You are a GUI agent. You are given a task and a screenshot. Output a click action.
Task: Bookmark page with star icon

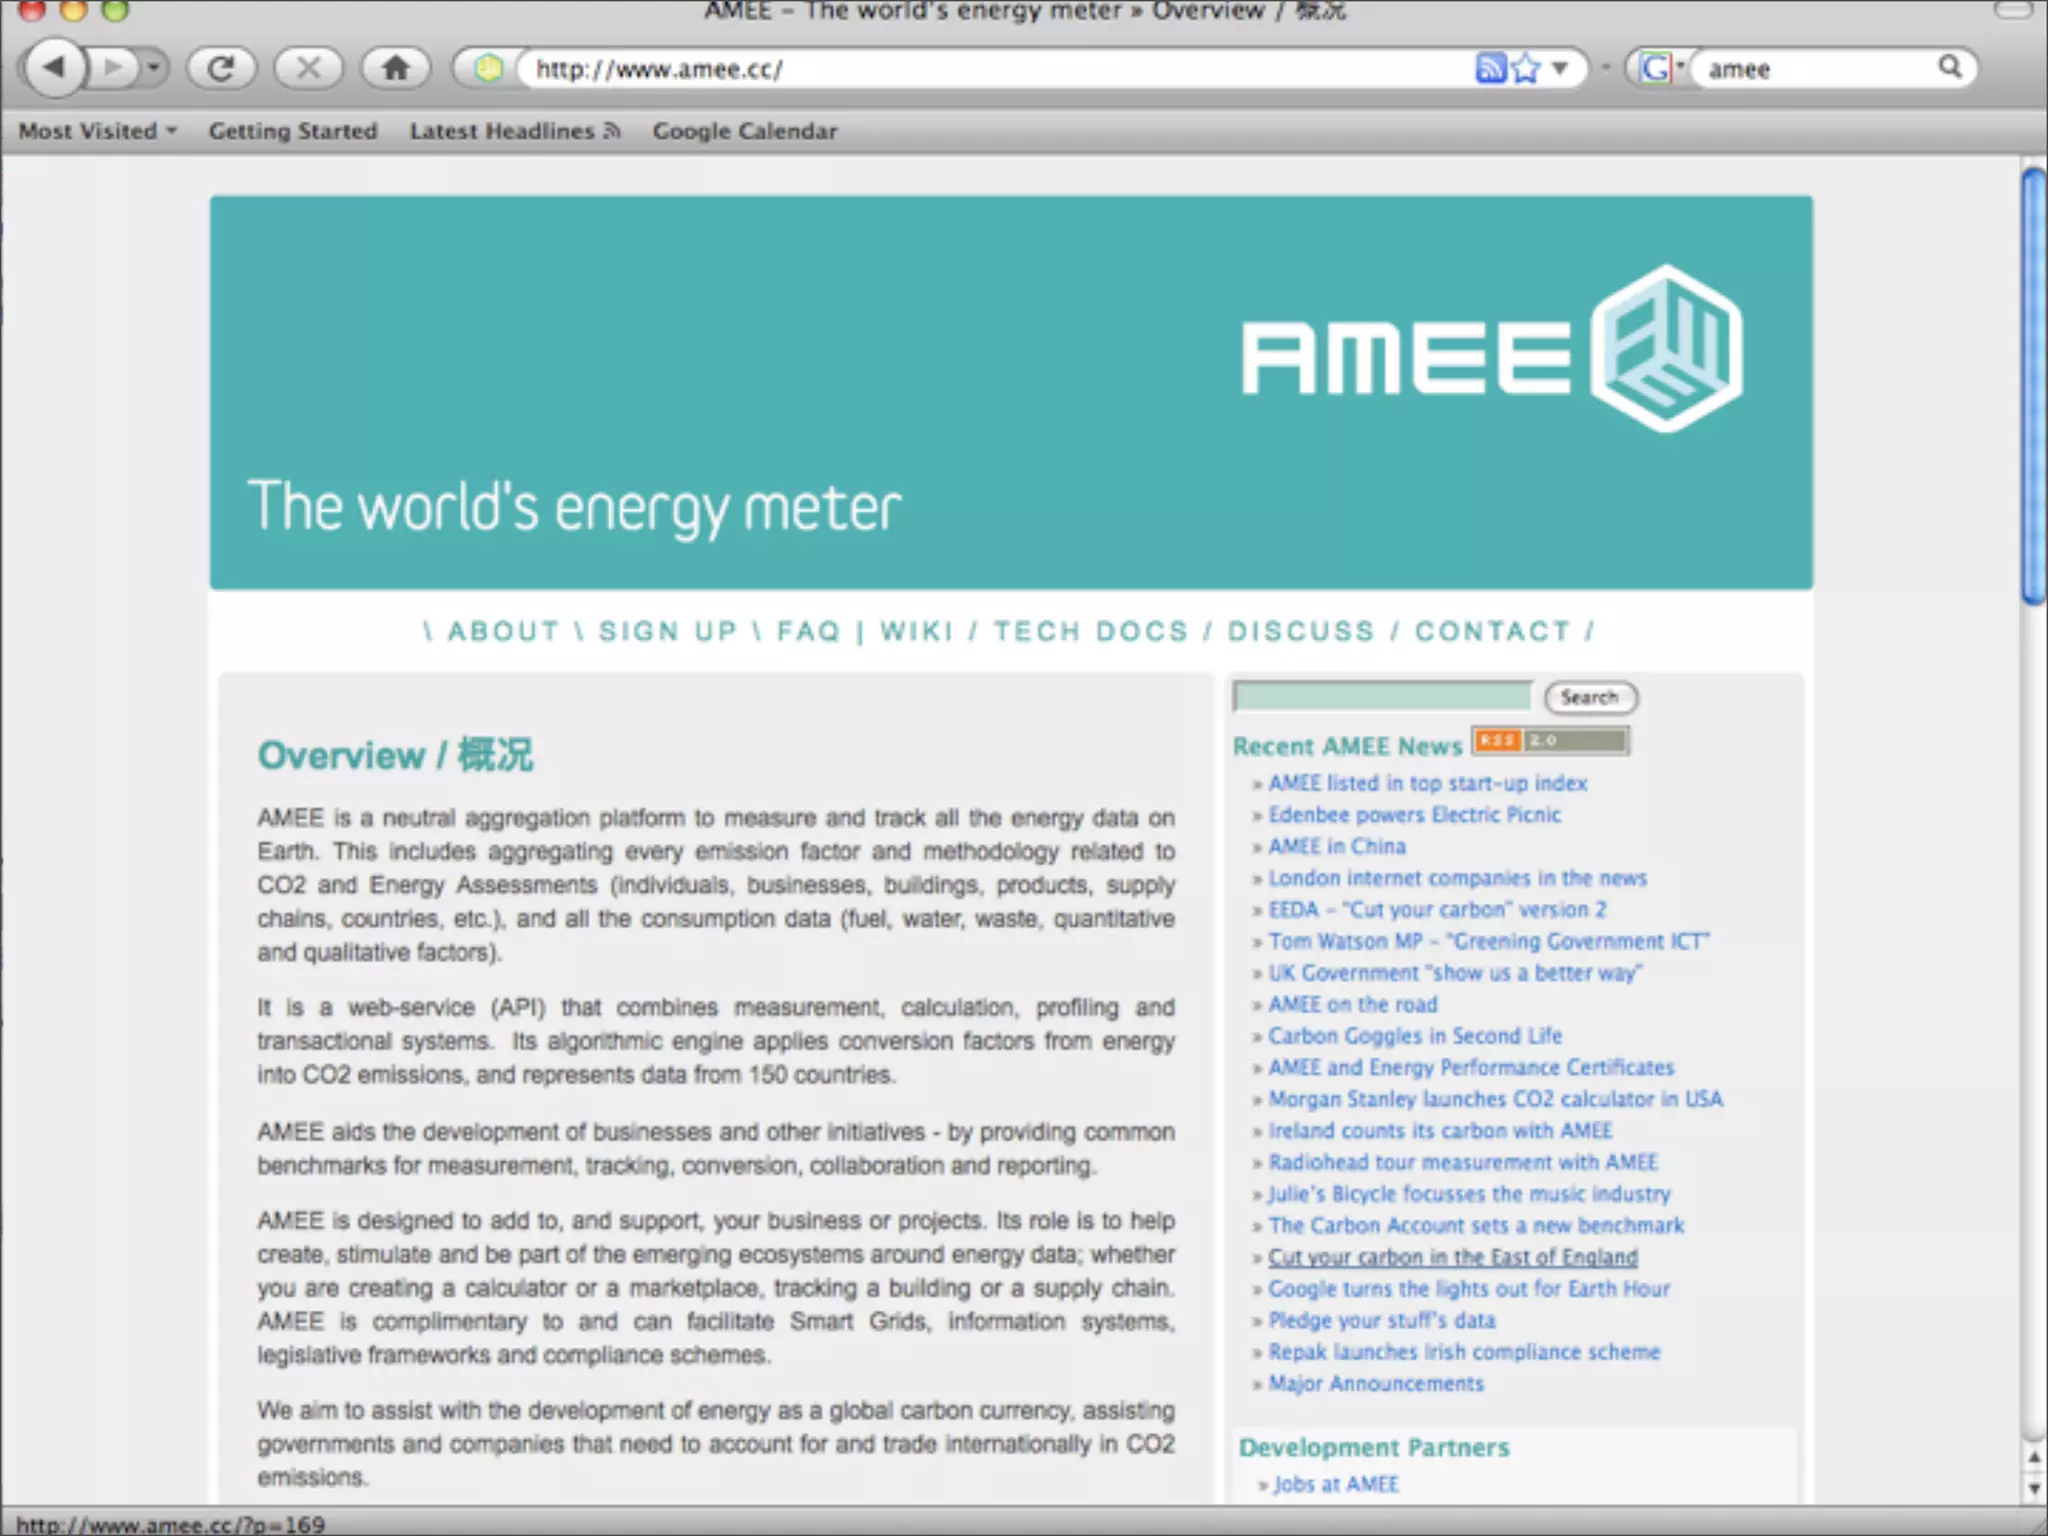point(1526,68)
